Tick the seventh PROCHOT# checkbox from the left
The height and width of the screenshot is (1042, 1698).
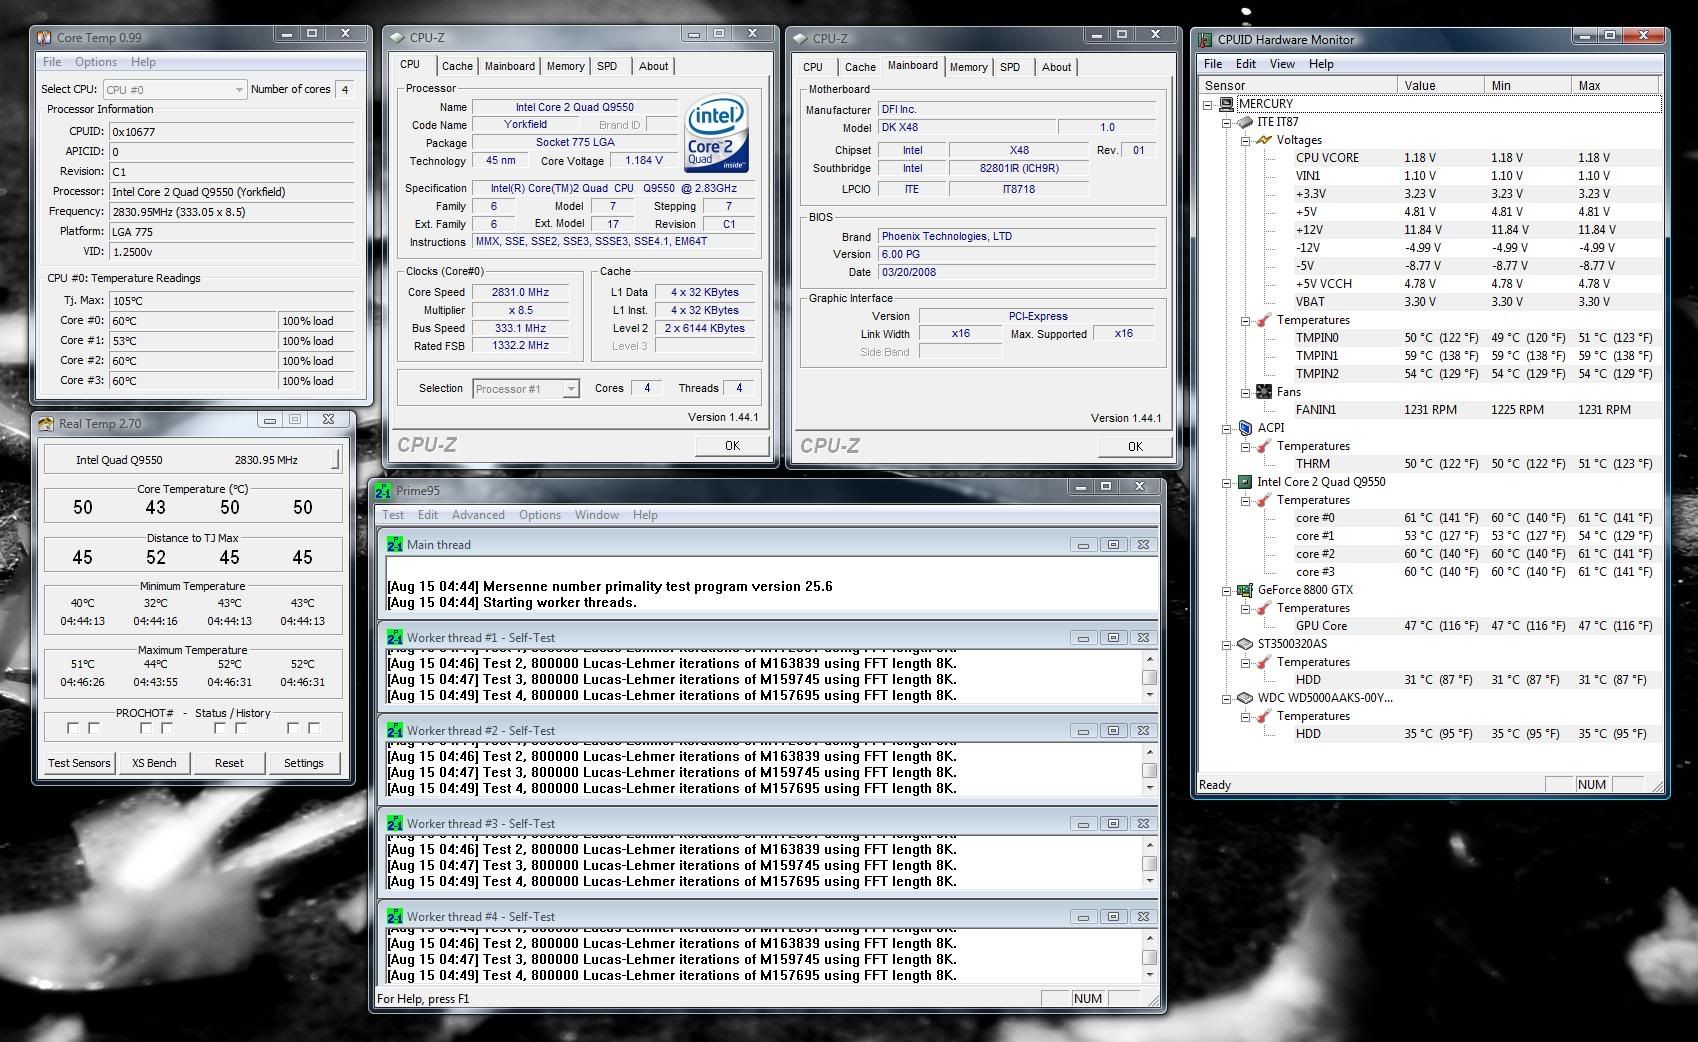(x=293, y=728)
